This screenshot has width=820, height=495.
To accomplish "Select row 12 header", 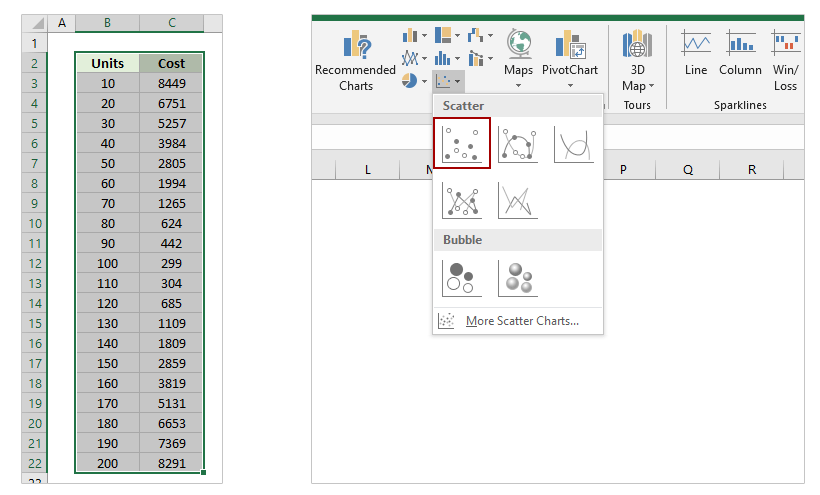I will [35, 263].
